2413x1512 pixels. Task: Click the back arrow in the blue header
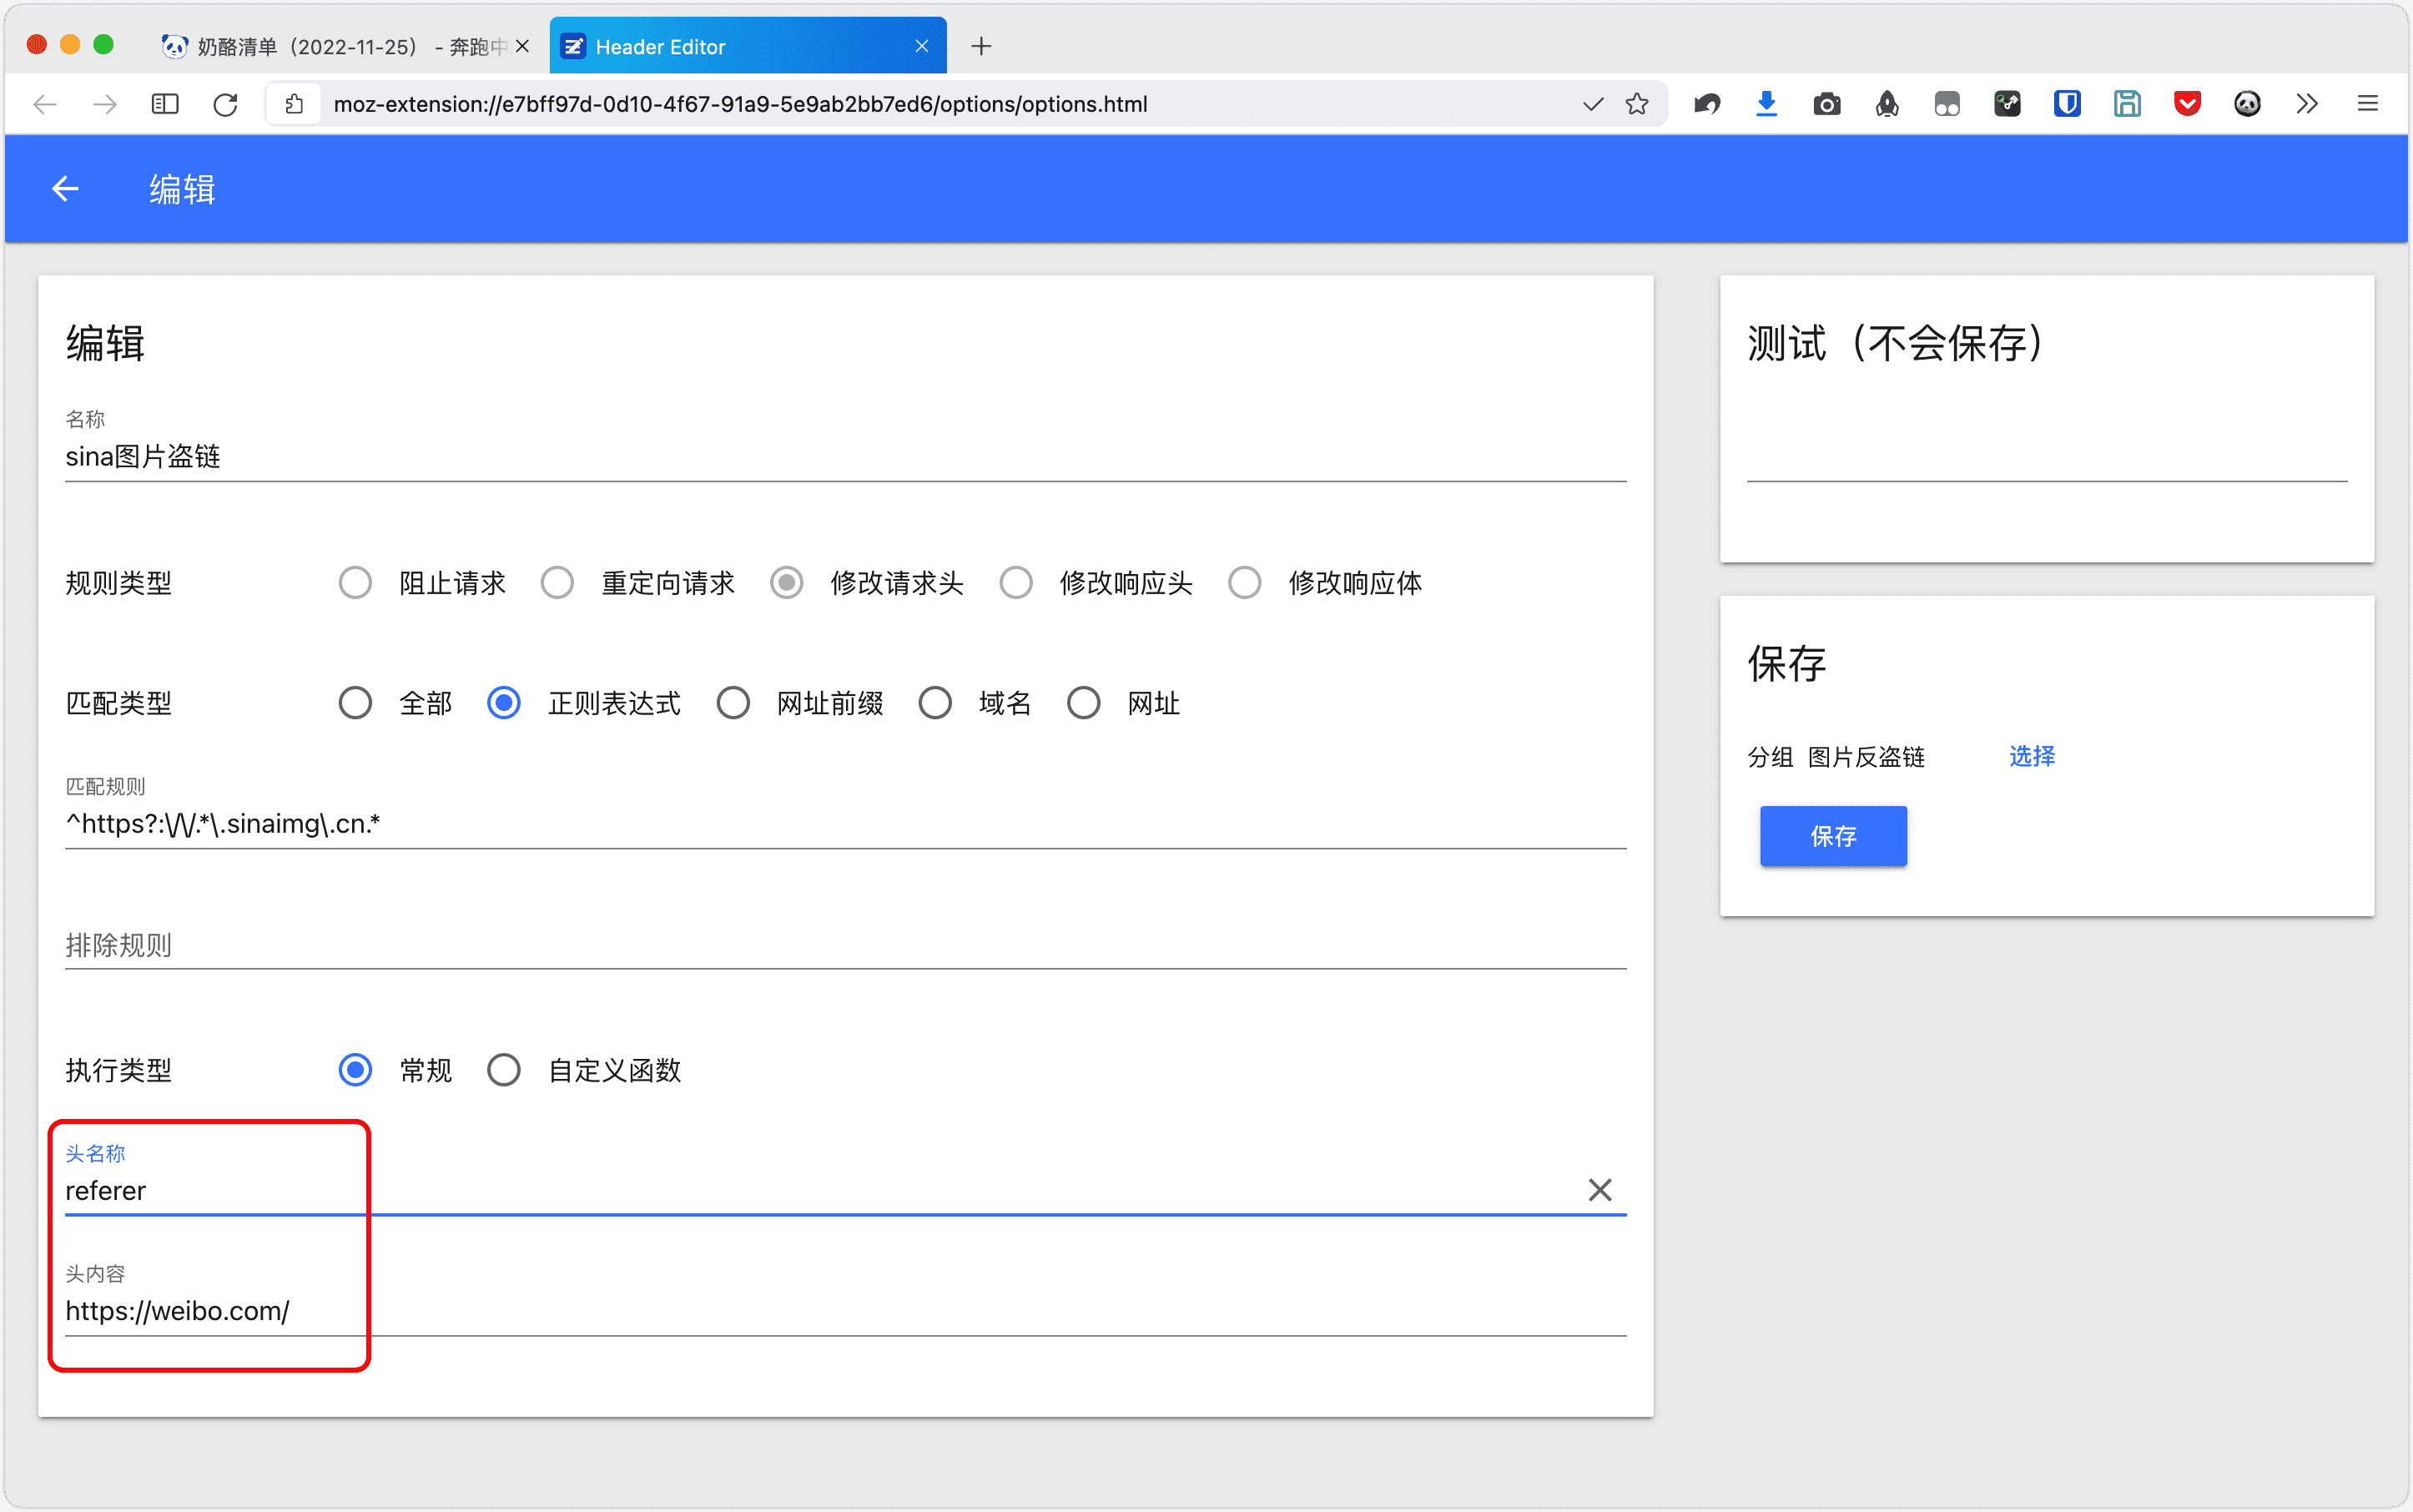pos(64,188)
